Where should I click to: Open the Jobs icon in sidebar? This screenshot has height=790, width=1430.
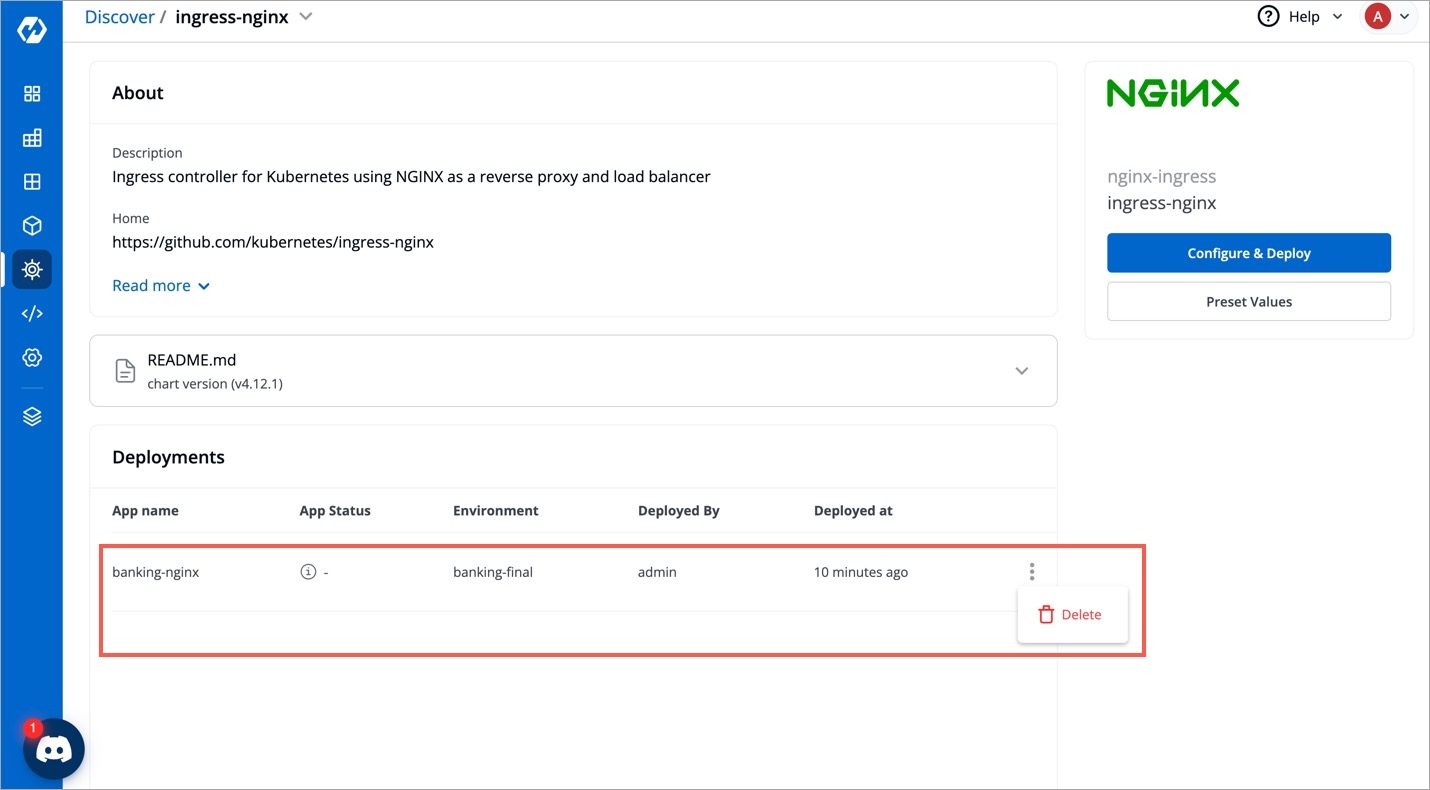point(32,138)
